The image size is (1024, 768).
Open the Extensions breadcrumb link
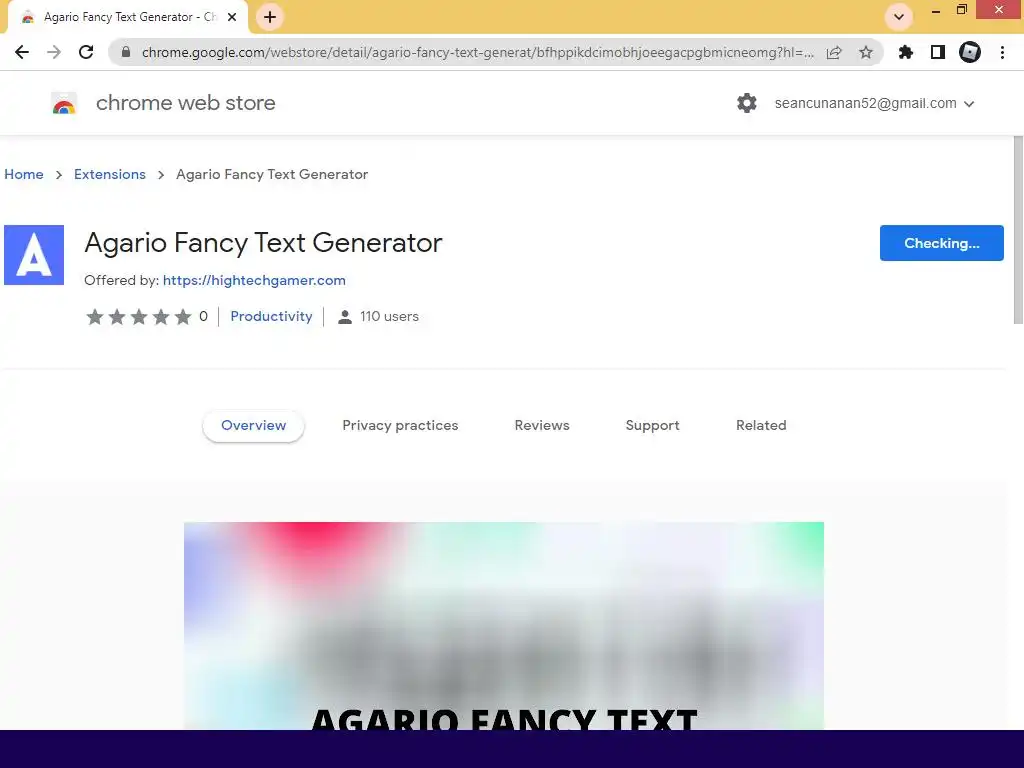click(x=110, y=174)
